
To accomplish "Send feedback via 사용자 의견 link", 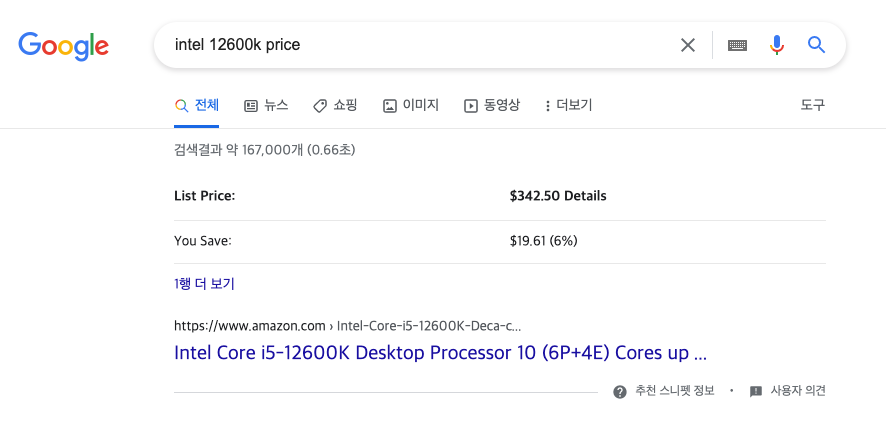I will coord(788,391).
